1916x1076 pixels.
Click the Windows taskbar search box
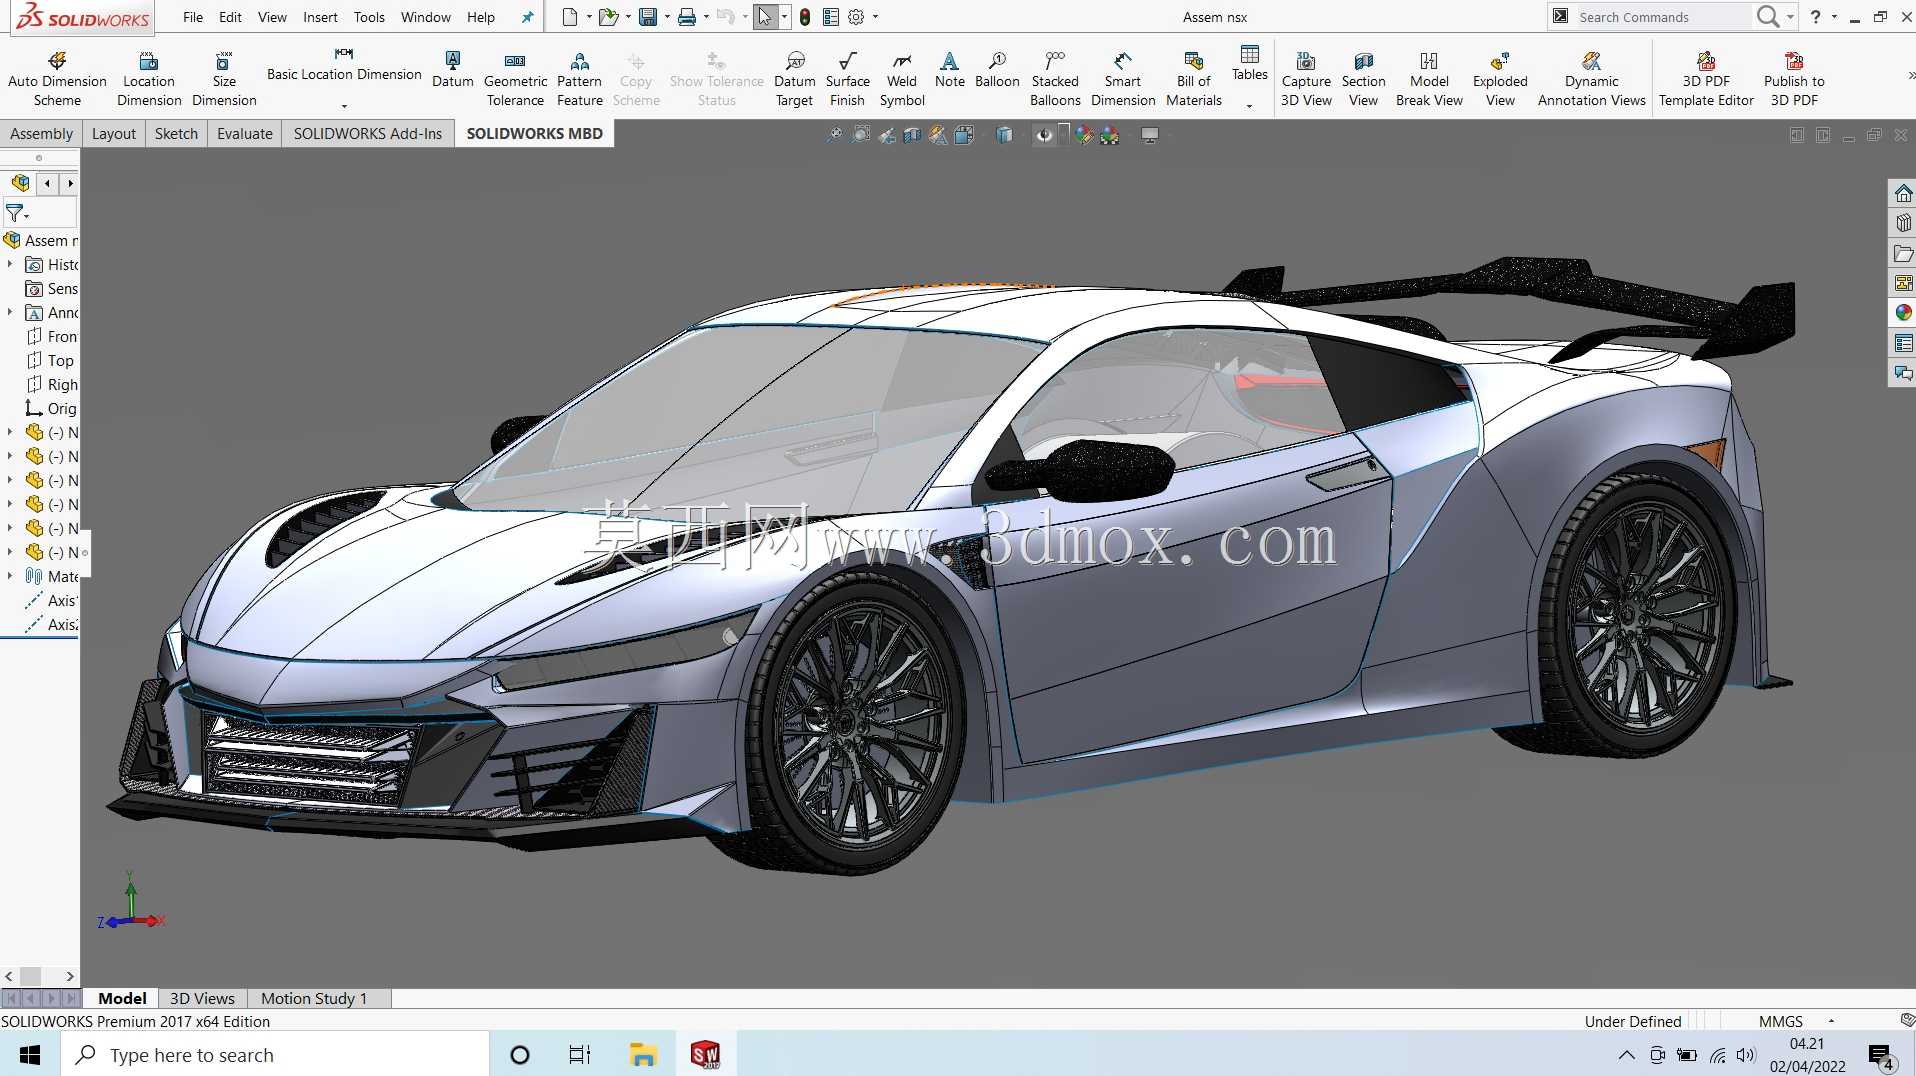point(275,1054)
